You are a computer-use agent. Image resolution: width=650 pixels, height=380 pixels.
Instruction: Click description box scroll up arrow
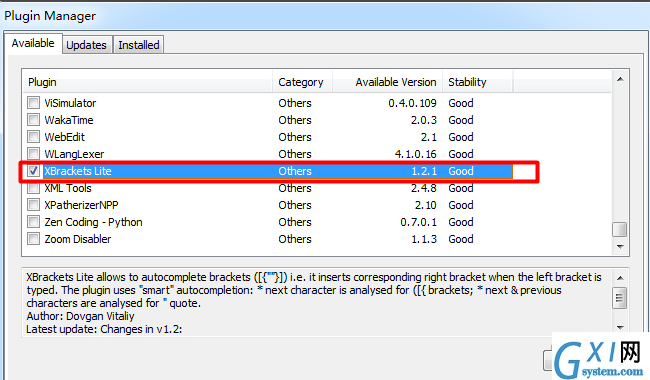pyautogui.click(x=620, y=278)
